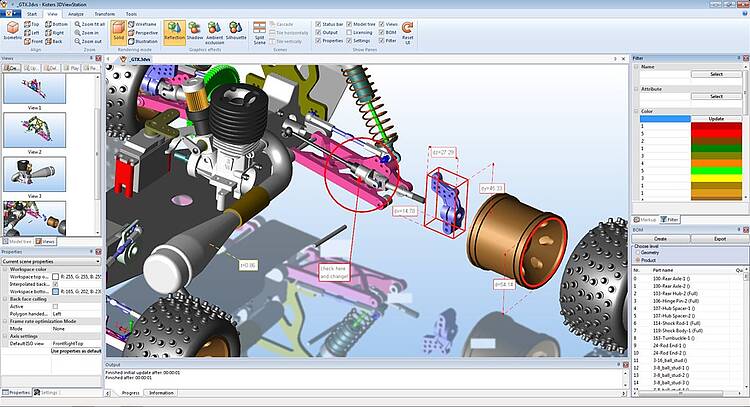Activate the Silhouette effect

click(x=237, y=31)
